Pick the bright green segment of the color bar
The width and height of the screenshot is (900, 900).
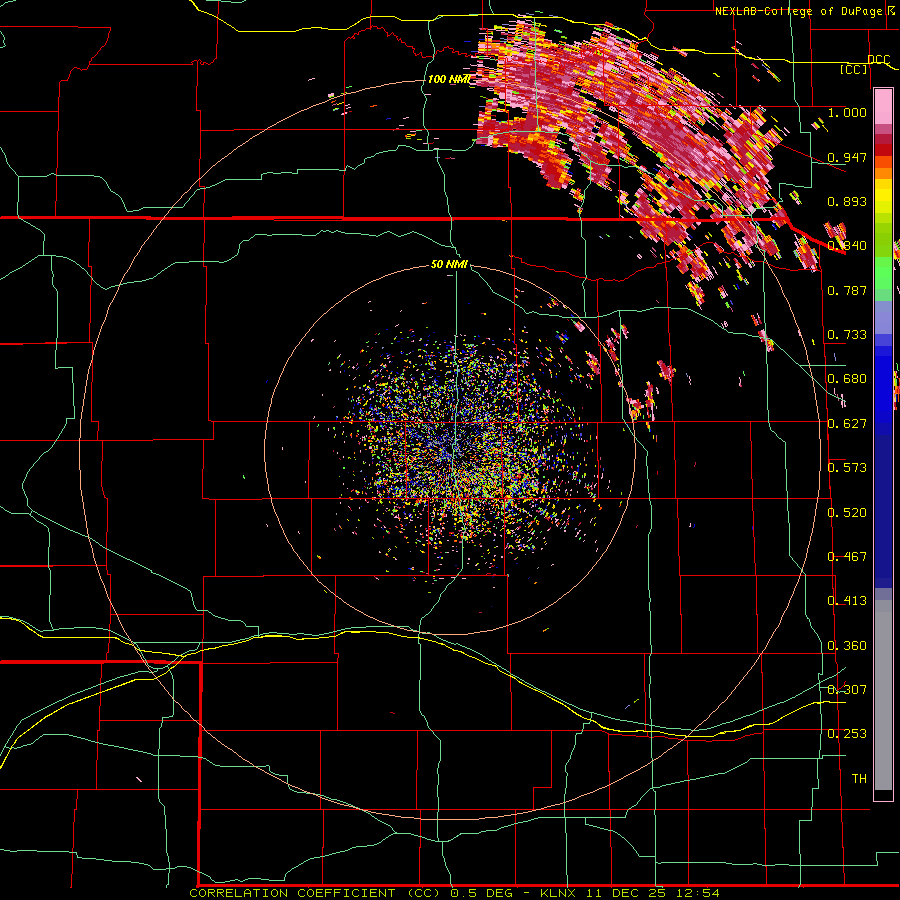(x=883, y=273)
